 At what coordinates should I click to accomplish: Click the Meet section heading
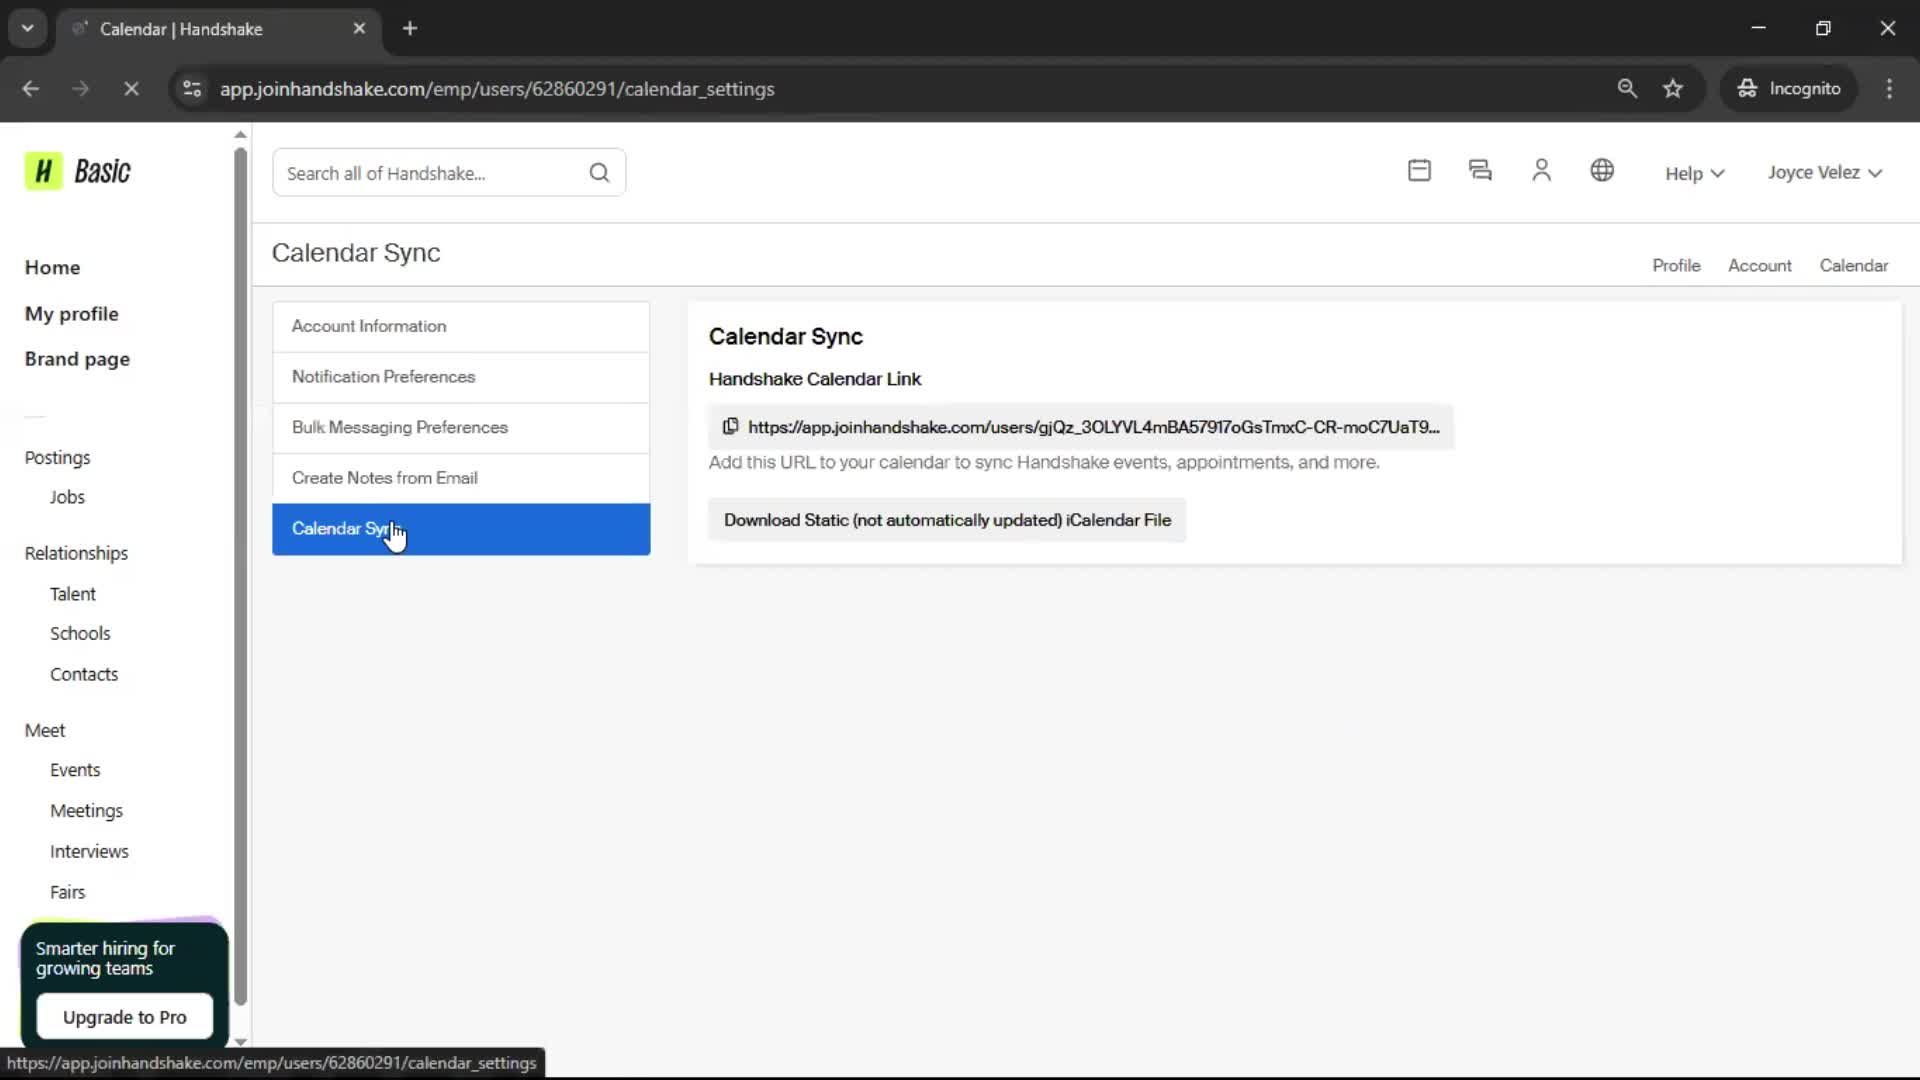(44, 731)
